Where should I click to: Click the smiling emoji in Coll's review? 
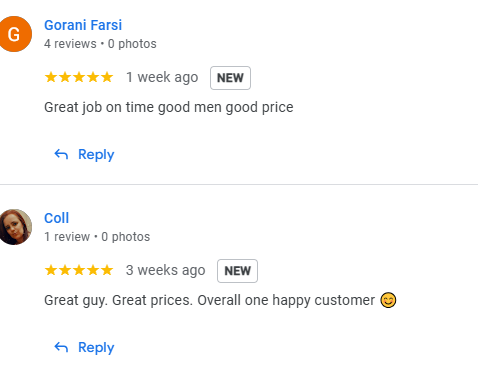click(388, 300)
